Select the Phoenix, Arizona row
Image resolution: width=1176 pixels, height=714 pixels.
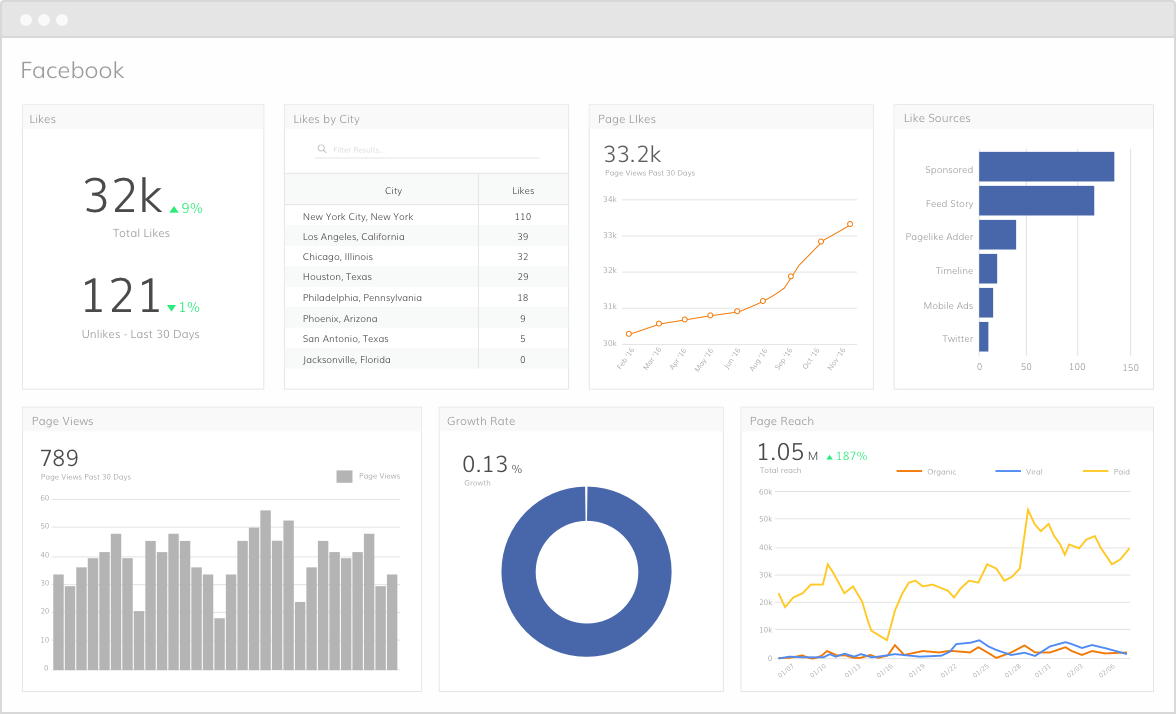click(426, 318)
